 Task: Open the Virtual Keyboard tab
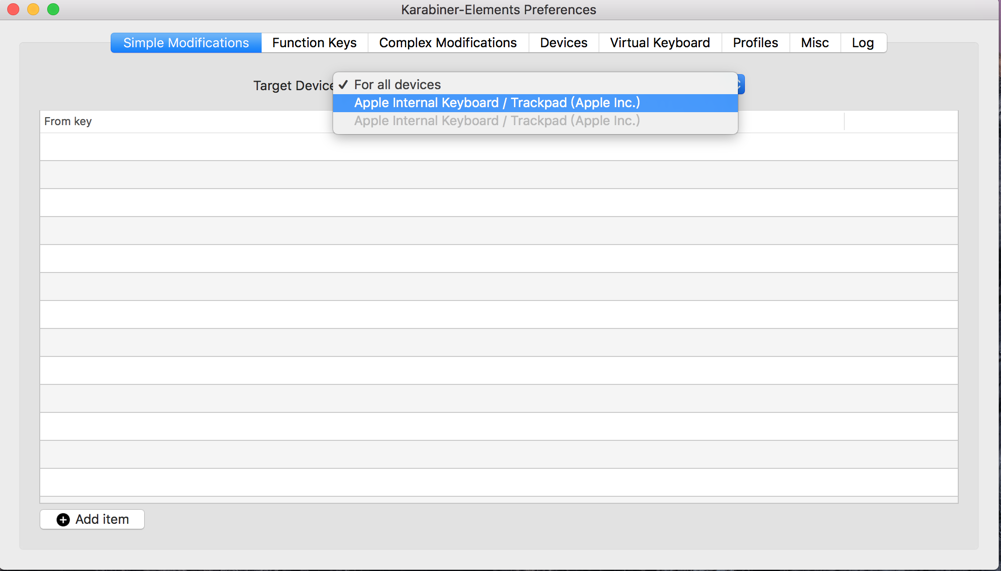[x=659, y=43]
